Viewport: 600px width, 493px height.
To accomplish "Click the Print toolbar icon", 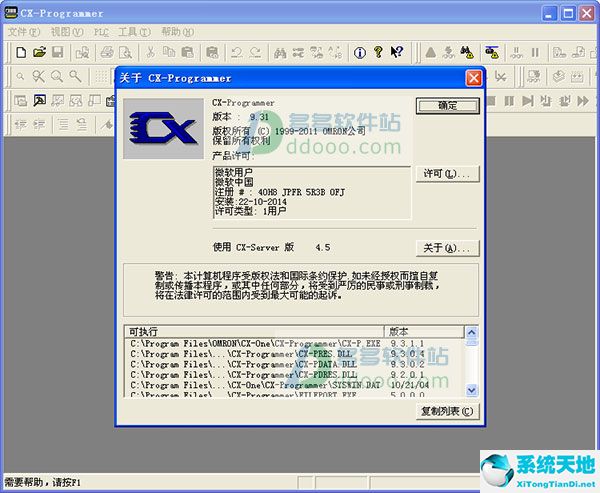I will [107, 52].
